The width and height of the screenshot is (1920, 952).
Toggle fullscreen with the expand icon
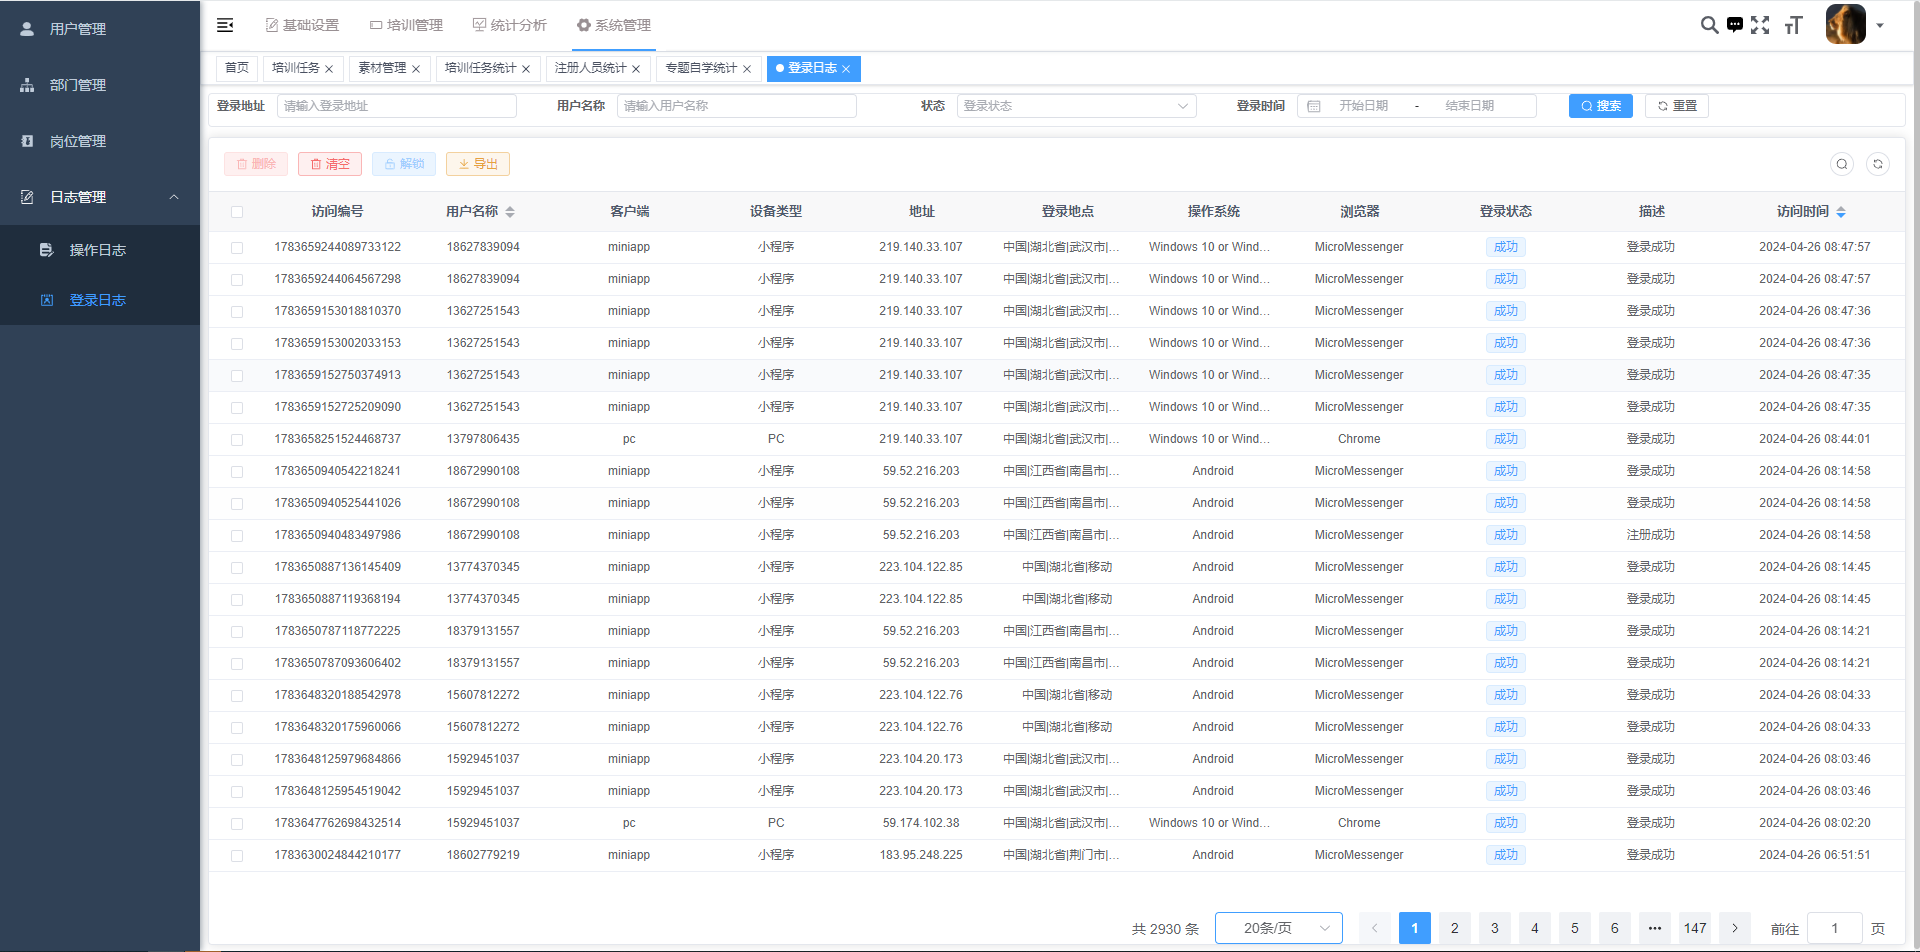[1760, 25]
